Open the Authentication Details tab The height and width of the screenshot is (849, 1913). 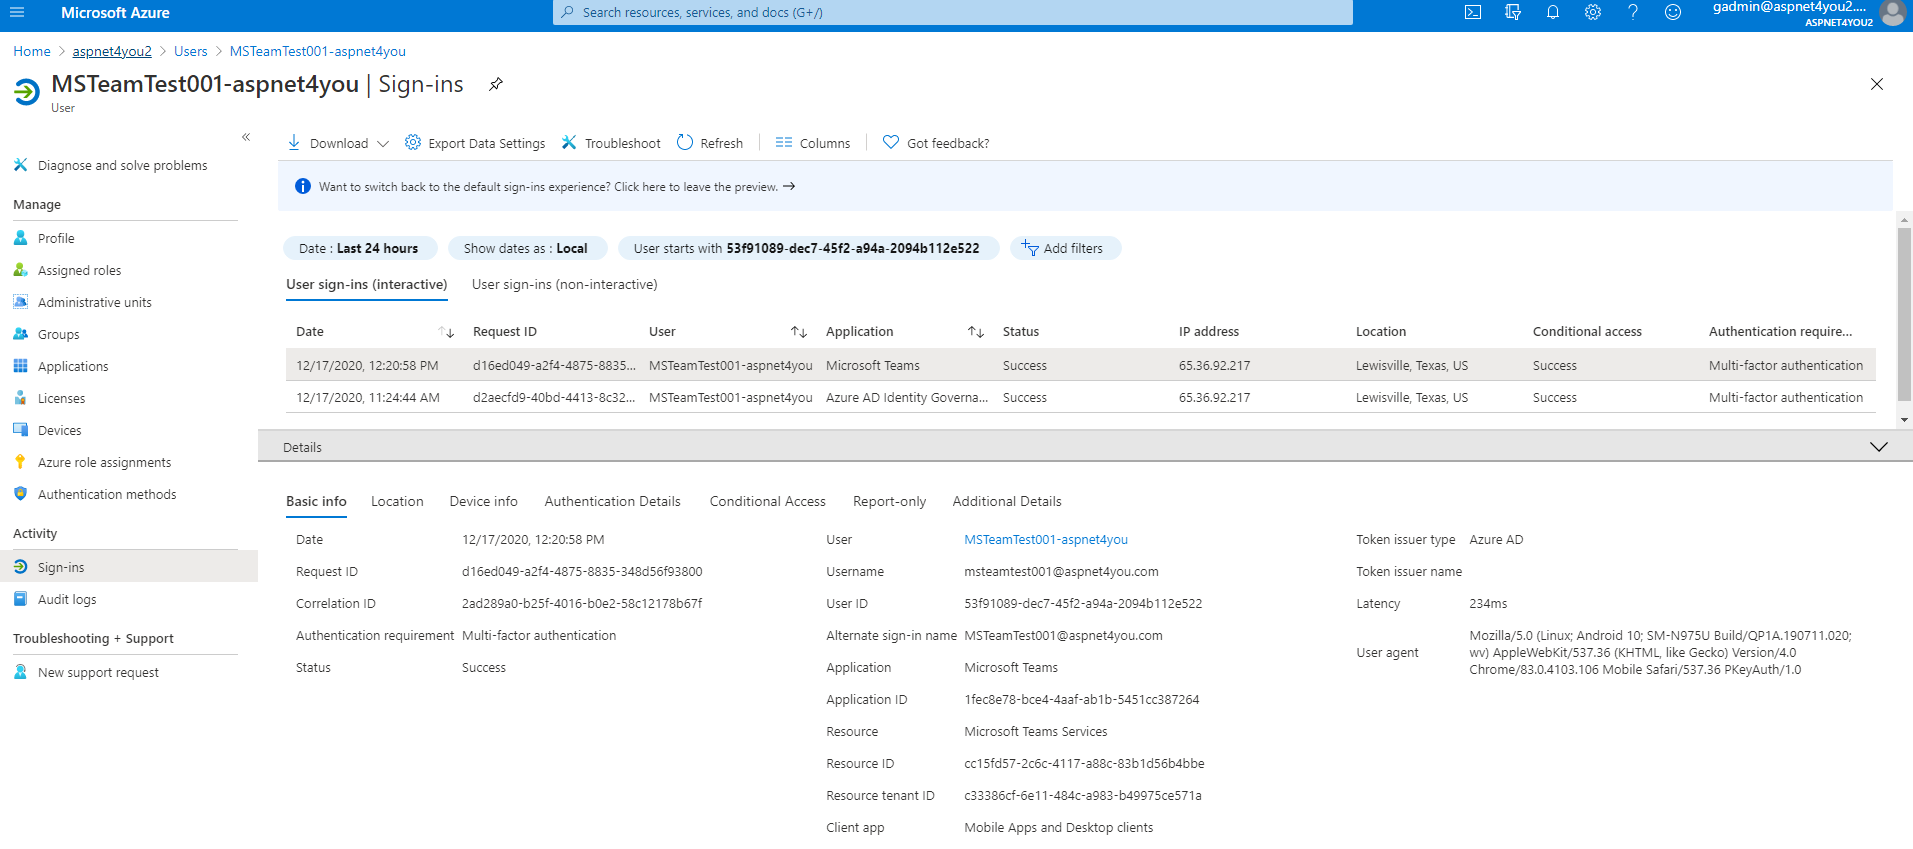click(x=612, y=502)
